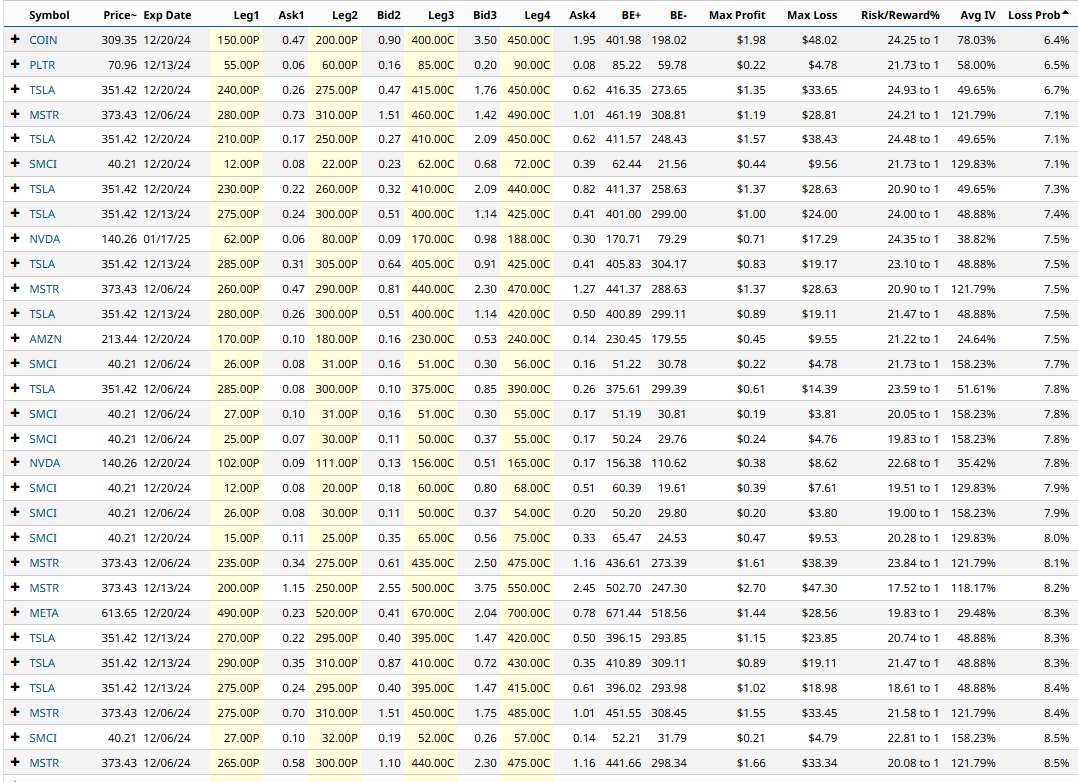Select the 518.56 BE- cell

click(669, 613)
